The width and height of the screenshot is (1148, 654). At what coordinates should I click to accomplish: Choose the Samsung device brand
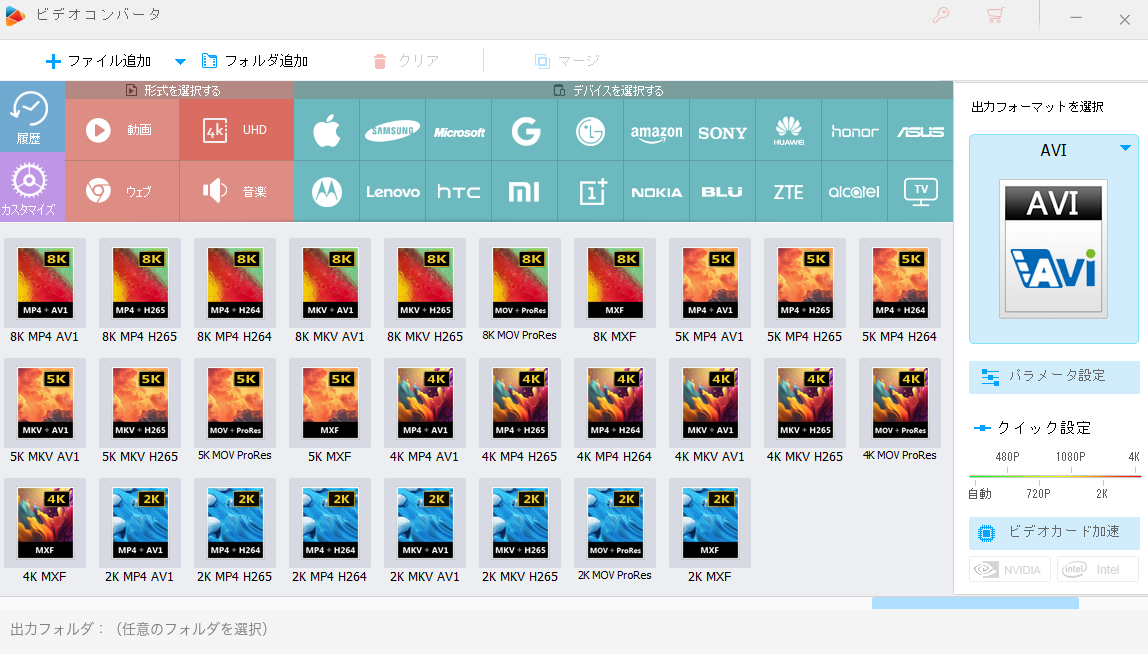(392, 130)
